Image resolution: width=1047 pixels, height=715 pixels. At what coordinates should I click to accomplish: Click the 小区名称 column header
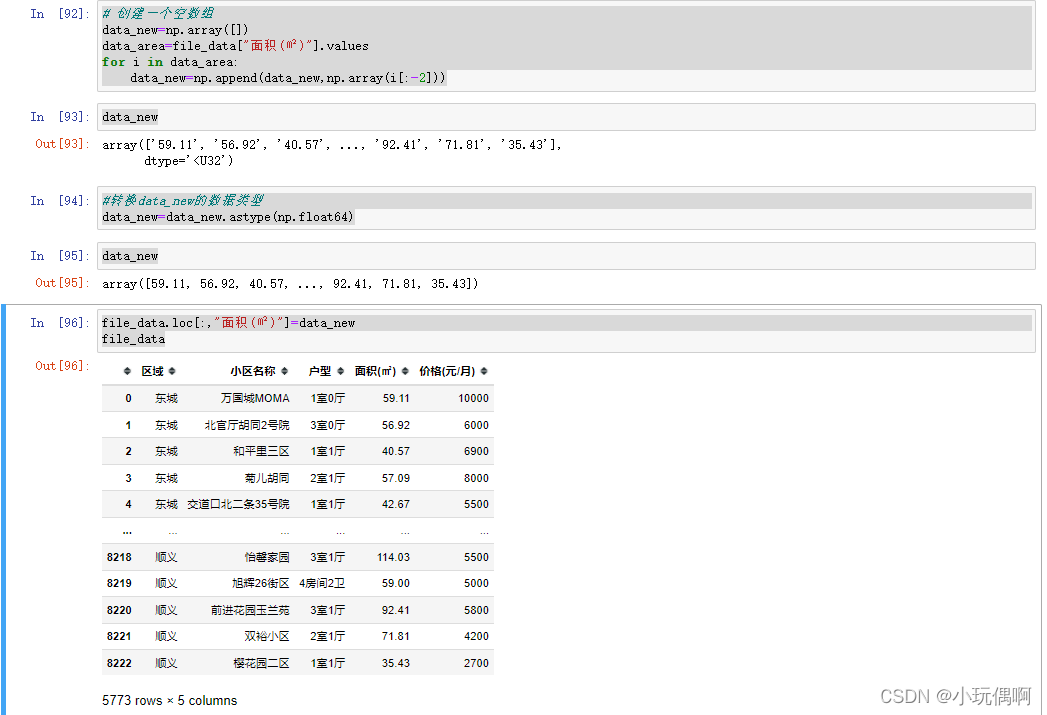click(253, 371)
